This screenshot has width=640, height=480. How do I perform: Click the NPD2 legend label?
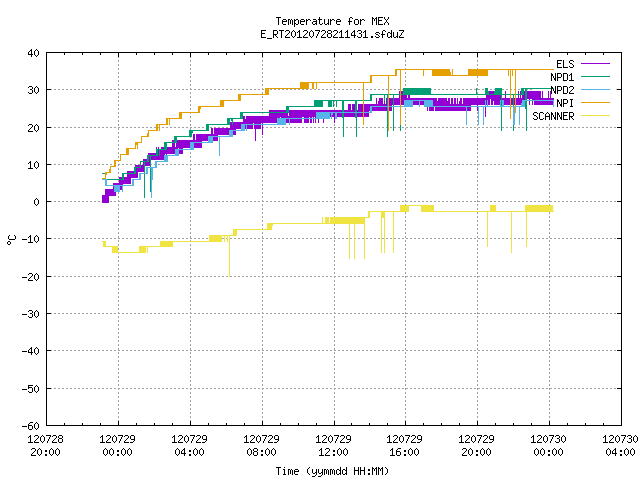click(x=562, y=90)
